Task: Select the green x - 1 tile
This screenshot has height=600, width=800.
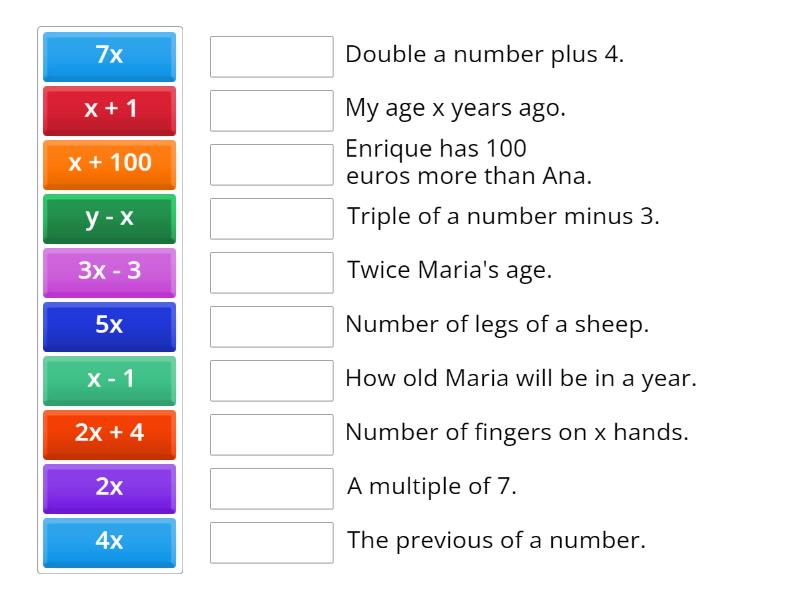Action: (x=109, y=380)
